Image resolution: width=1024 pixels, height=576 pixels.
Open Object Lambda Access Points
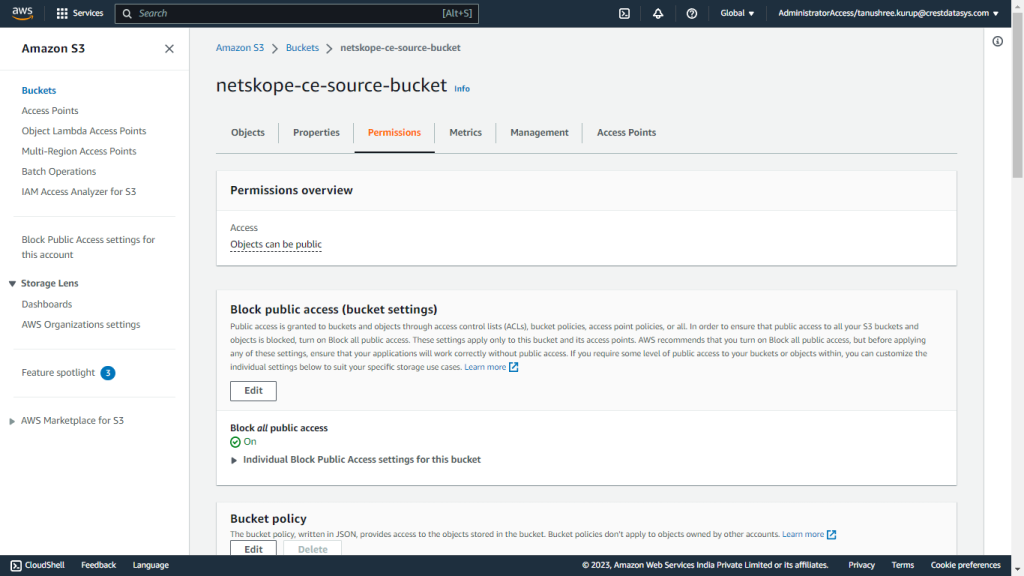pos(84,131)
